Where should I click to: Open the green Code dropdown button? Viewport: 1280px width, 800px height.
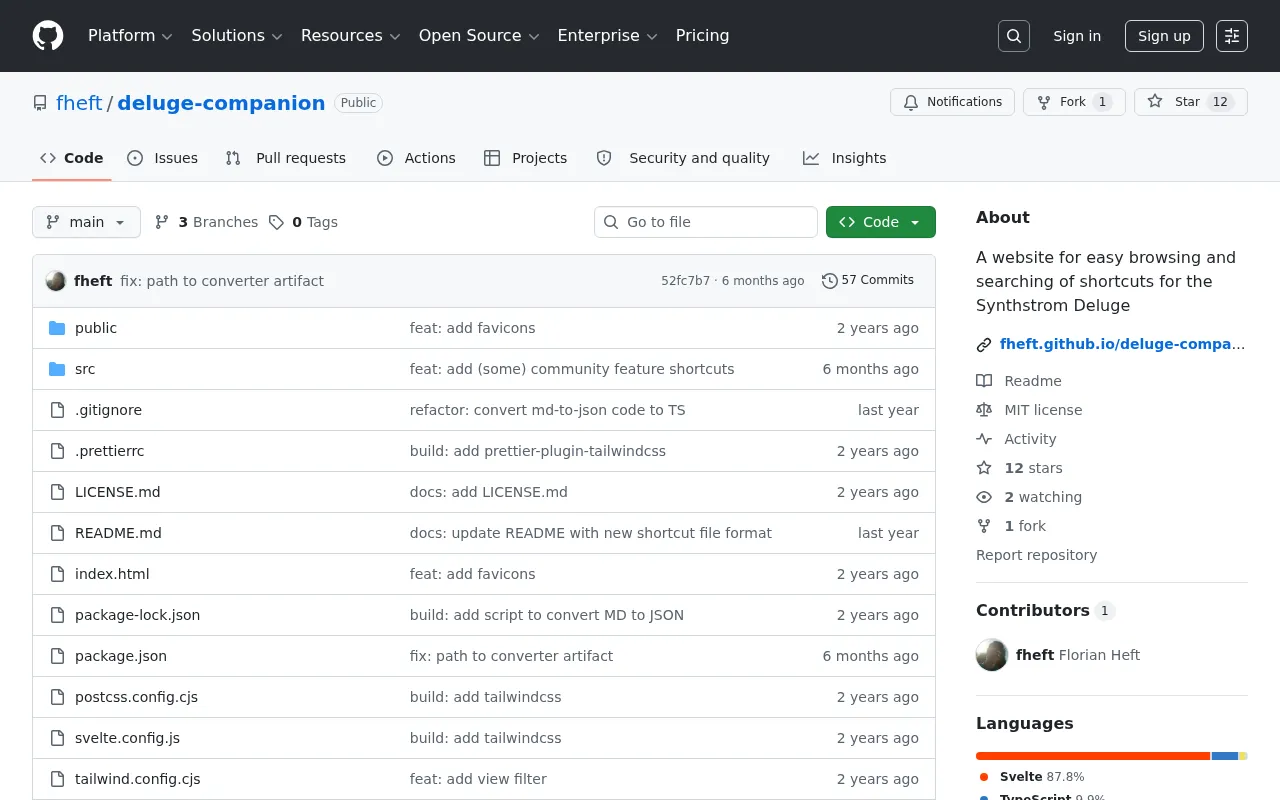[881, 222]
